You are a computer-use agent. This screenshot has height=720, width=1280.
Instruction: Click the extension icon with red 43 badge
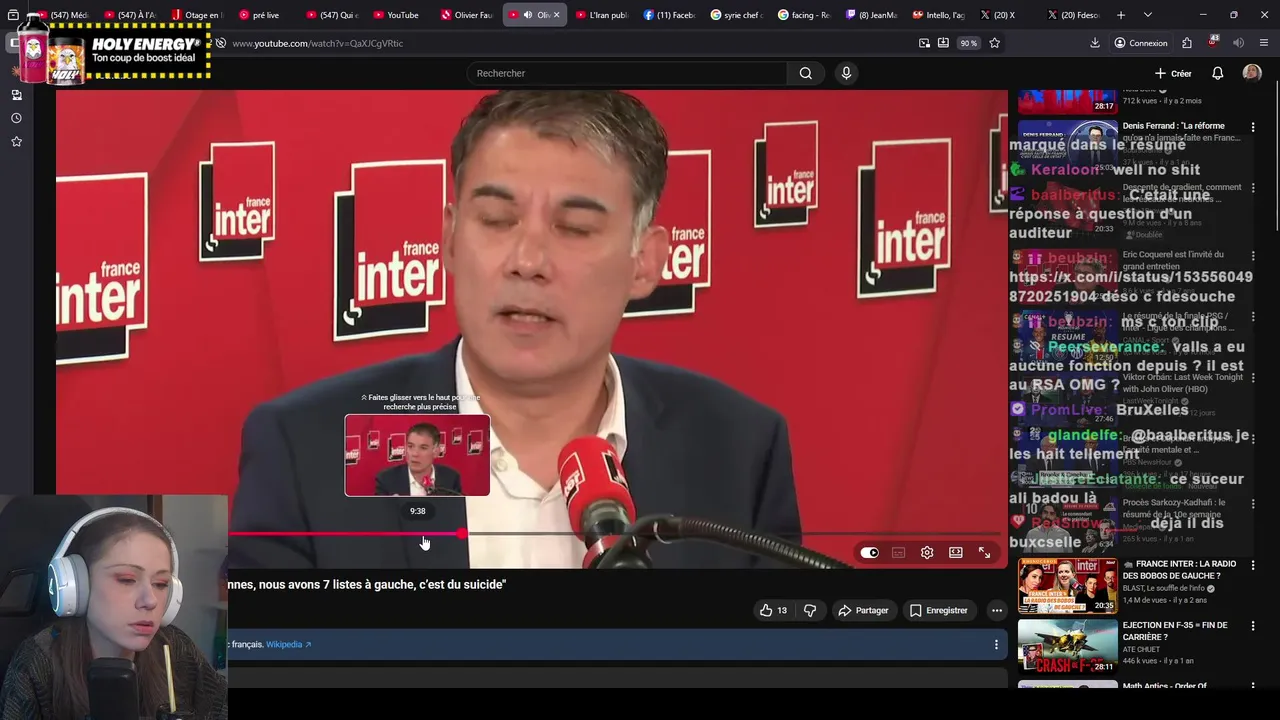[x=1212, y=43]
